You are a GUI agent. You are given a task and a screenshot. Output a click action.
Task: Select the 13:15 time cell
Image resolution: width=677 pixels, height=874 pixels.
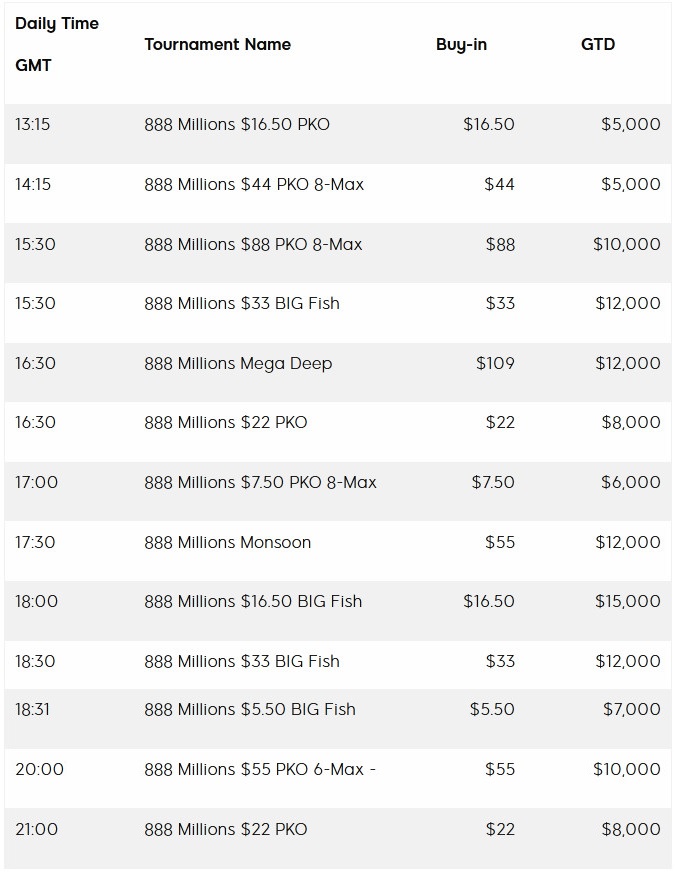click(x=32, y=124)
